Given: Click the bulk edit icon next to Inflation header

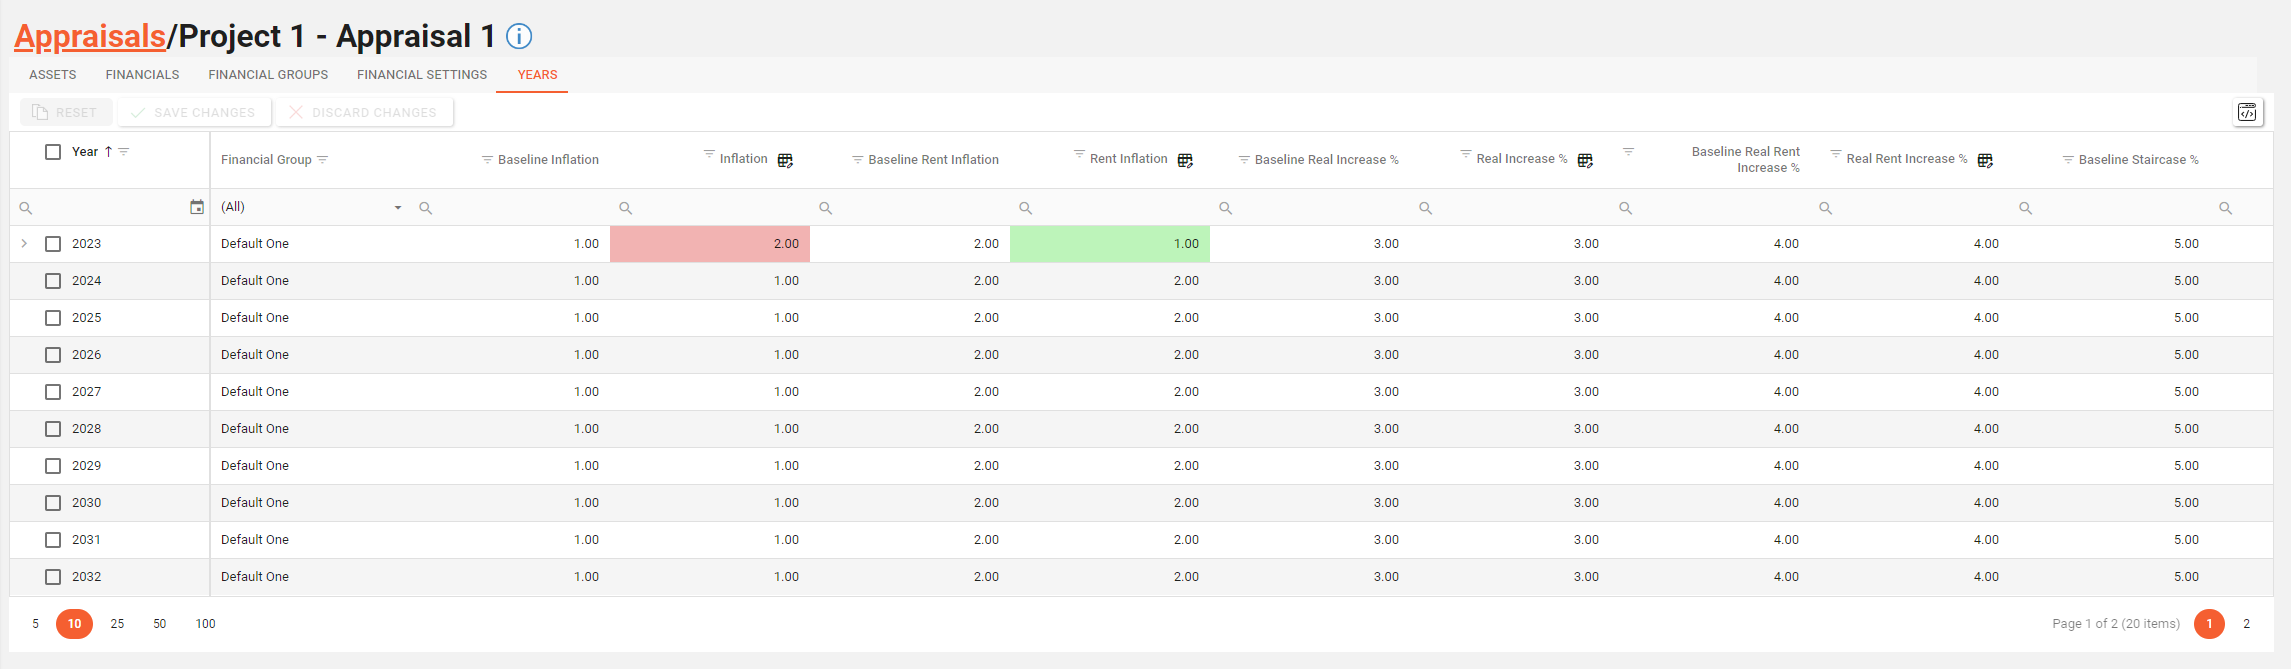Looking at the screenshot, I should point(785,160).
